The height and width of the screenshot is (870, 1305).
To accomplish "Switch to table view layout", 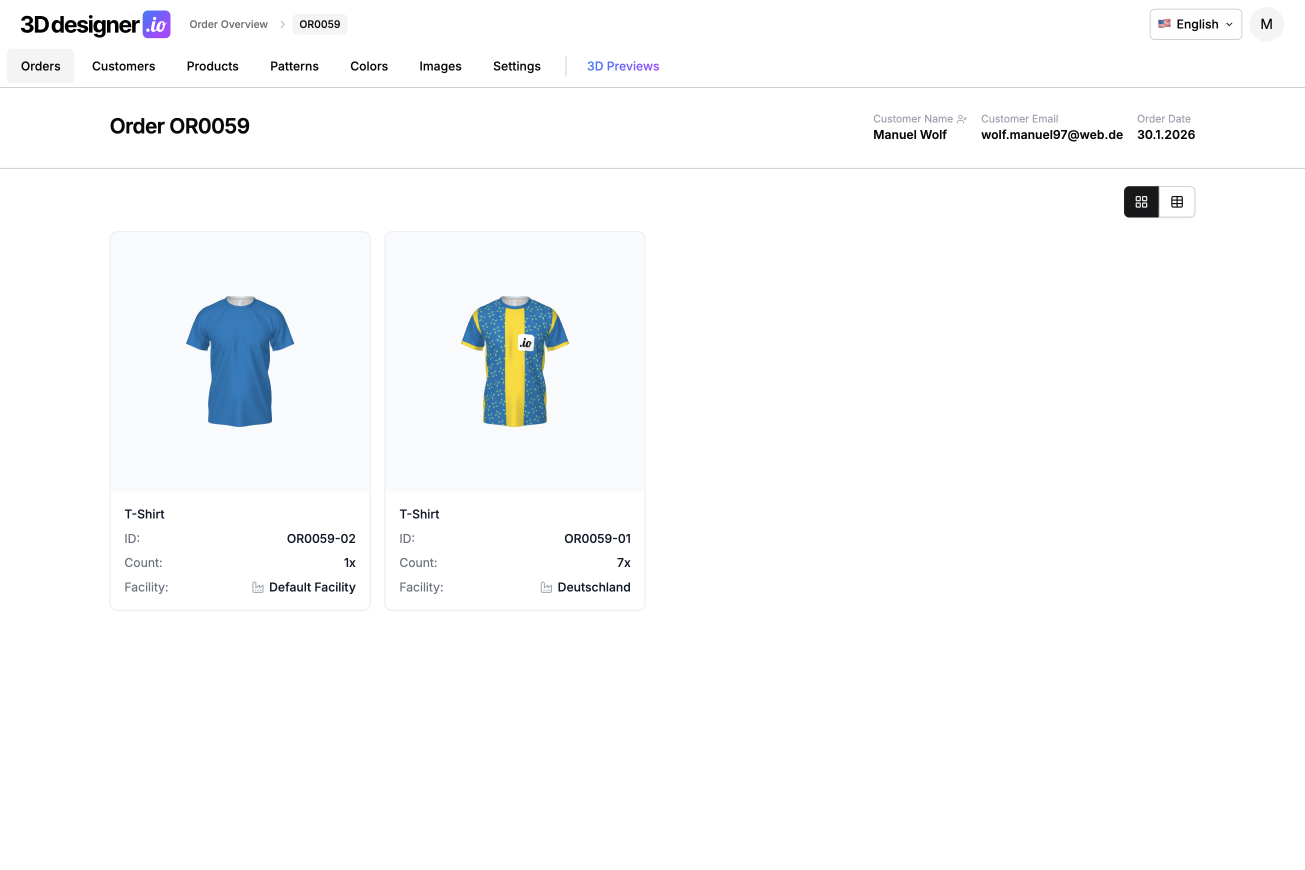I will coord(1177,202).
